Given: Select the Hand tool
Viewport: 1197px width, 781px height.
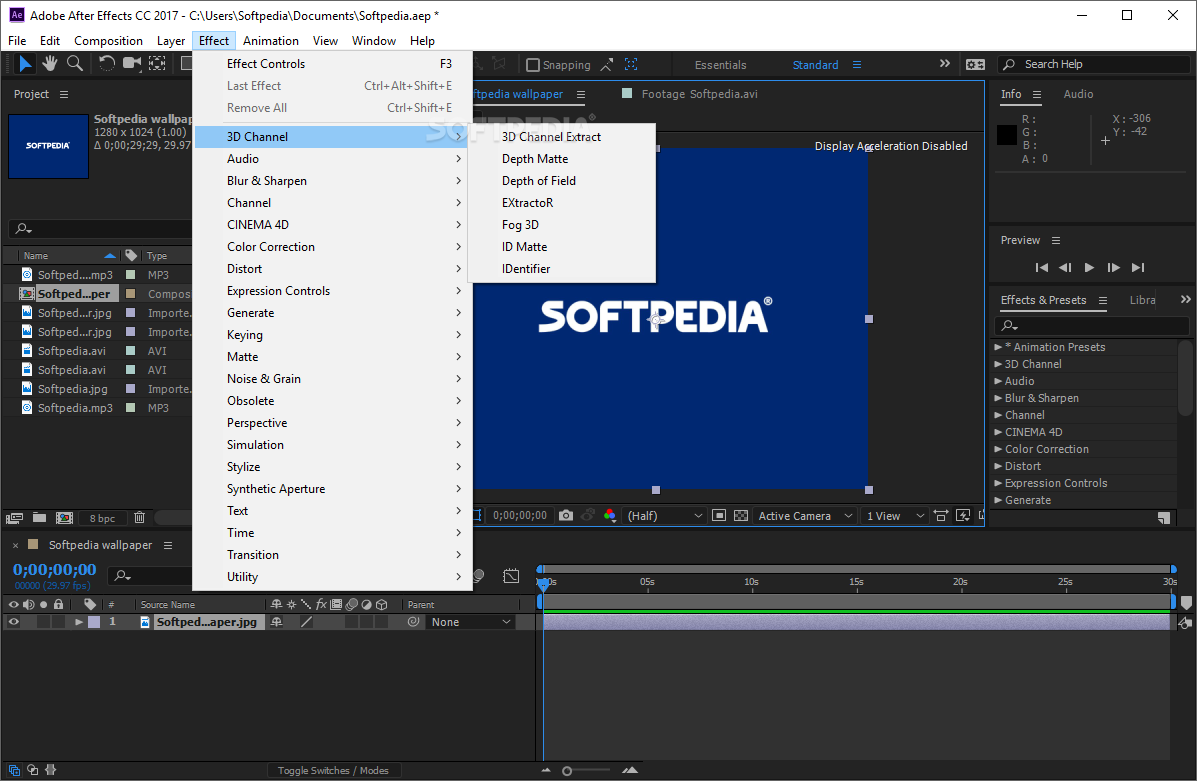Looking at the screenshot, I should coord(50,64).
